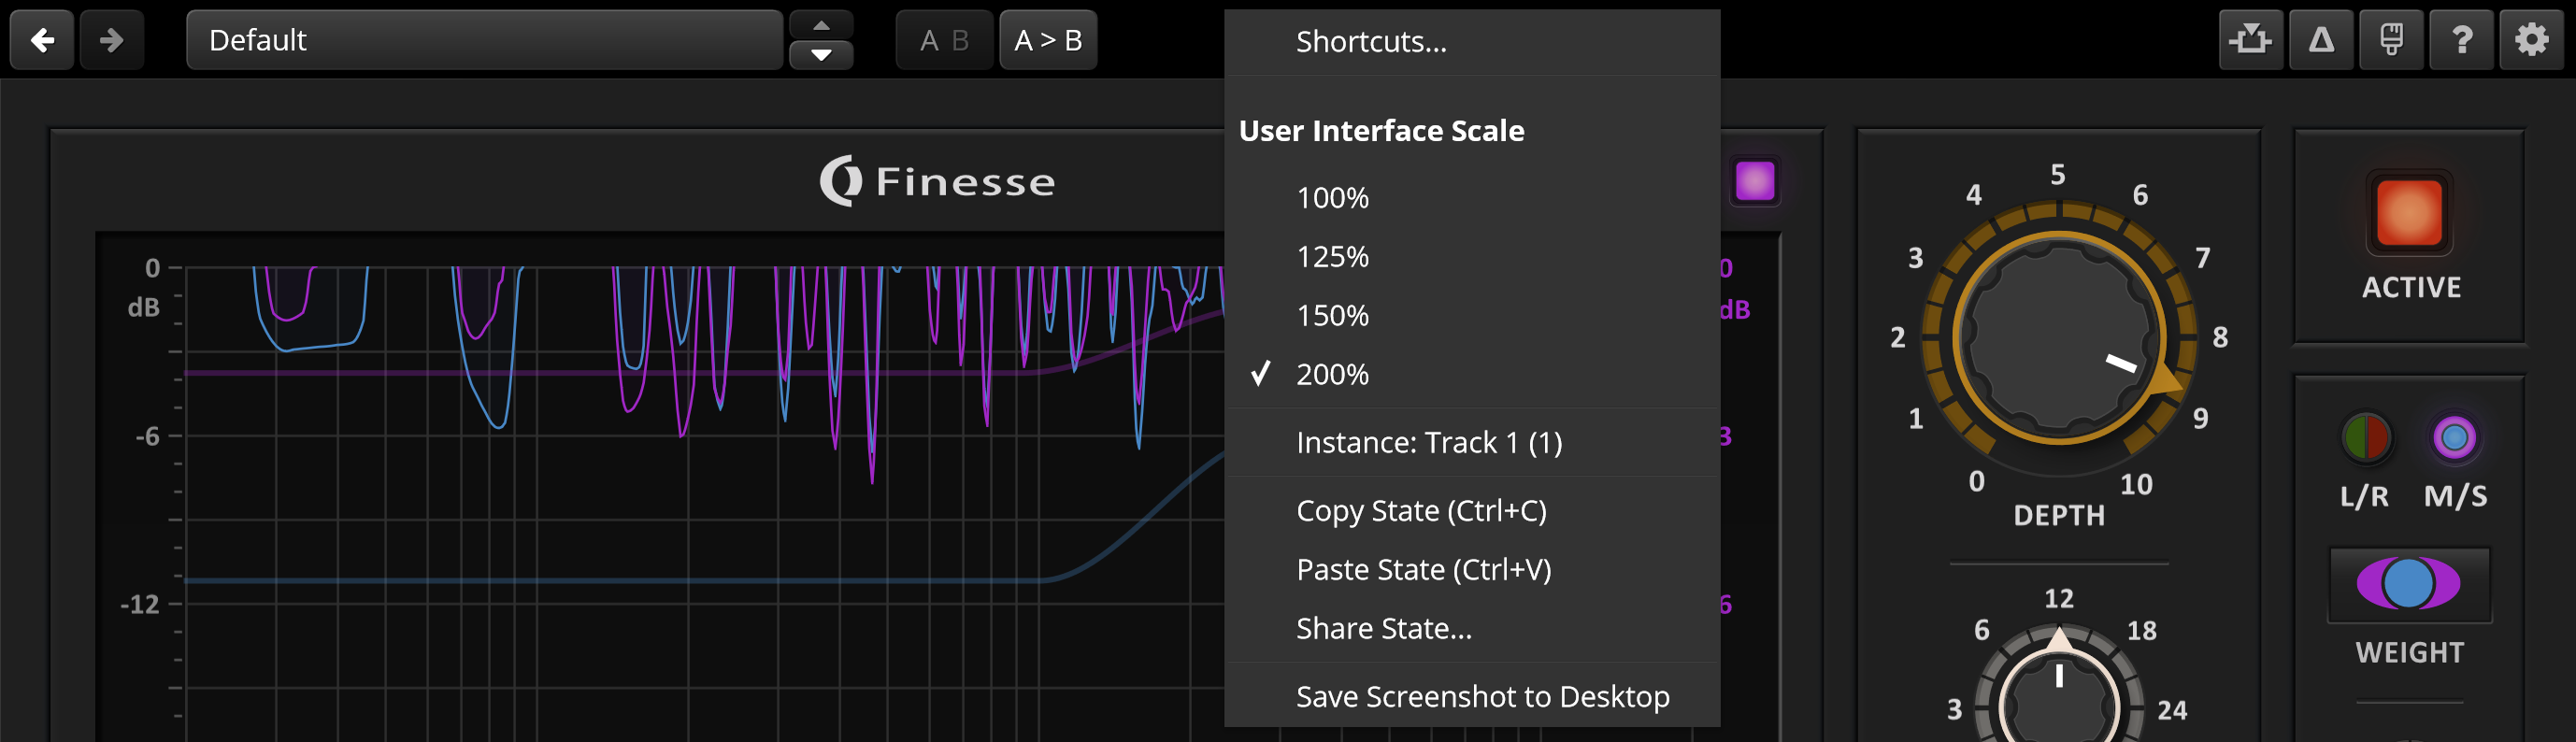Click the DEPTH label text
This screenshot has height=742, width=2576.
[2059, 516]
